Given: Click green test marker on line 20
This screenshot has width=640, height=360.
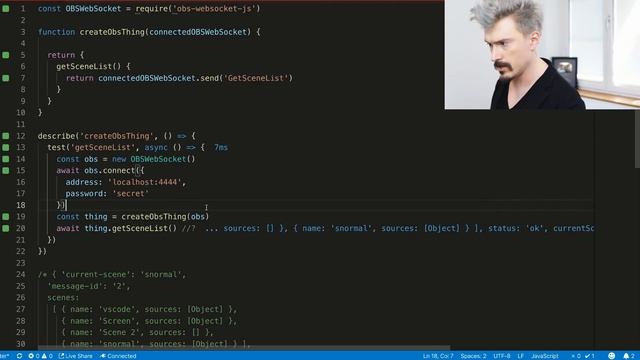Looking at the screenshot, I should click(6, 228).
